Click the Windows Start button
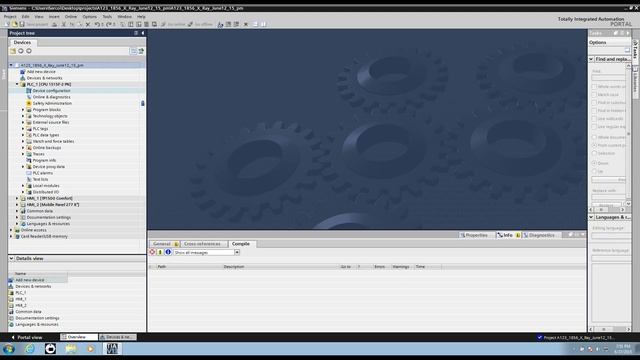 click(x=9, y=349)
